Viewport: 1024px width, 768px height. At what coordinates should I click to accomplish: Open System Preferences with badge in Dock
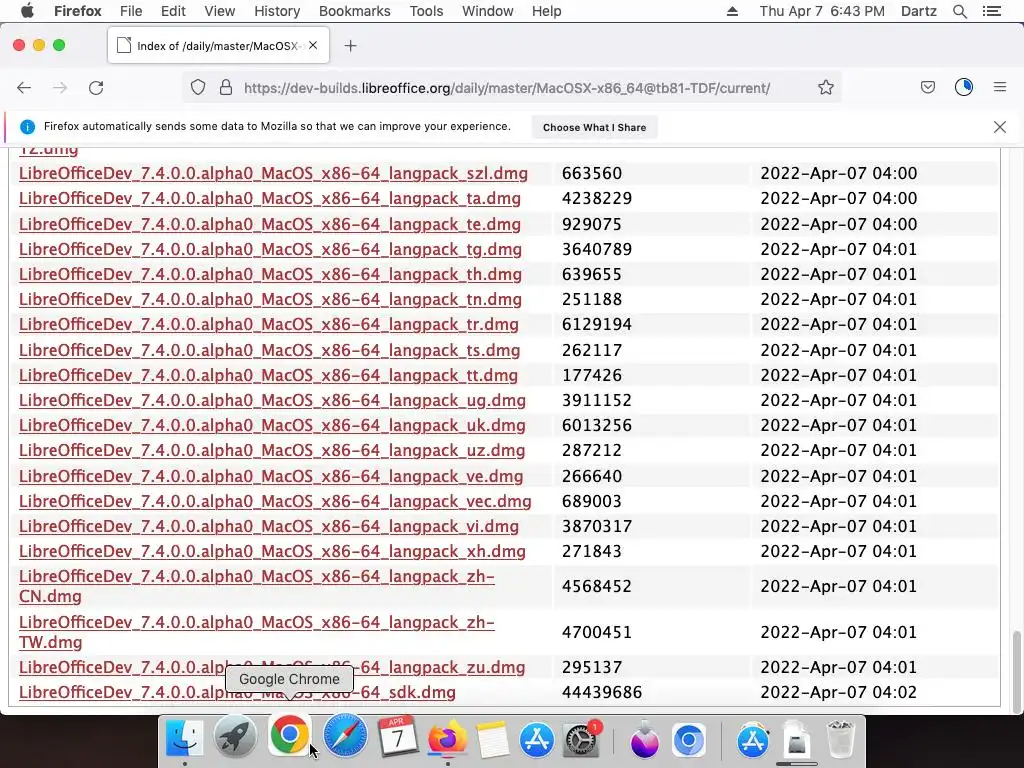coord(581,739)
